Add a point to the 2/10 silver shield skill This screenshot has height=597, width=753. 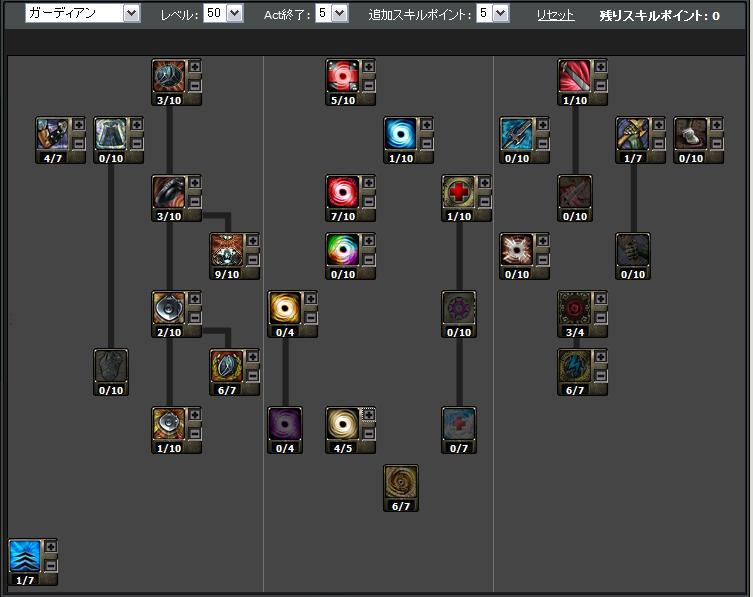[x=194, y=299]
